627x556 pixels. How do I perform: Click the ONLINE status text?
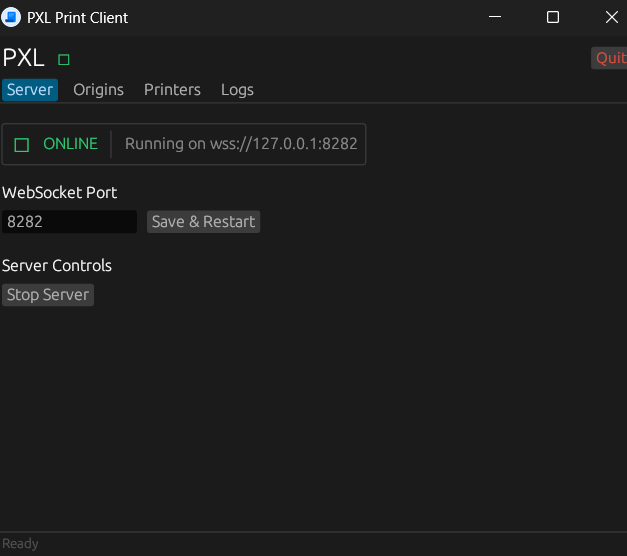[x=70, y=144]
